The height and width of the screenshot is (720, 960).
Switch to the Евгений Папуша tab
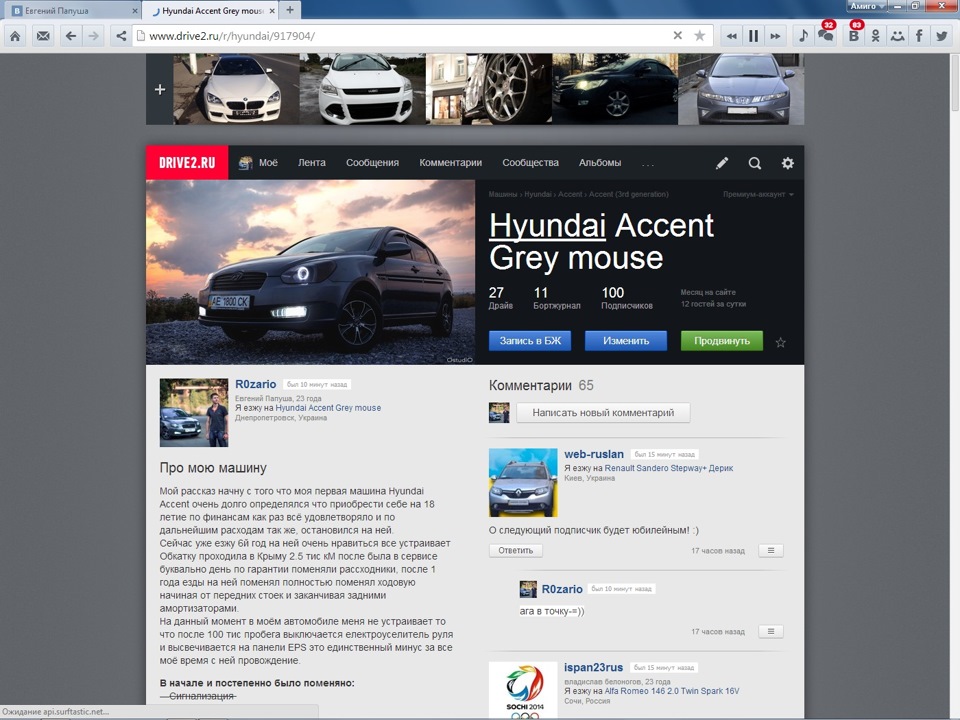pos(69,10)
